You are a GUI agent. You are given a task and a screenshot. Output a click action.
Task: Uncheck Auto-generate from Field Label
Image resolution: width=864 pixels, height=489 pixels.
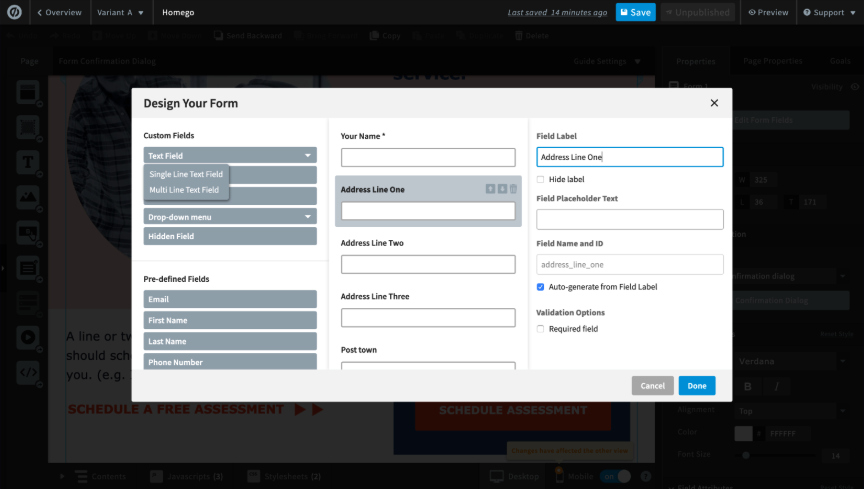[541, 287]
